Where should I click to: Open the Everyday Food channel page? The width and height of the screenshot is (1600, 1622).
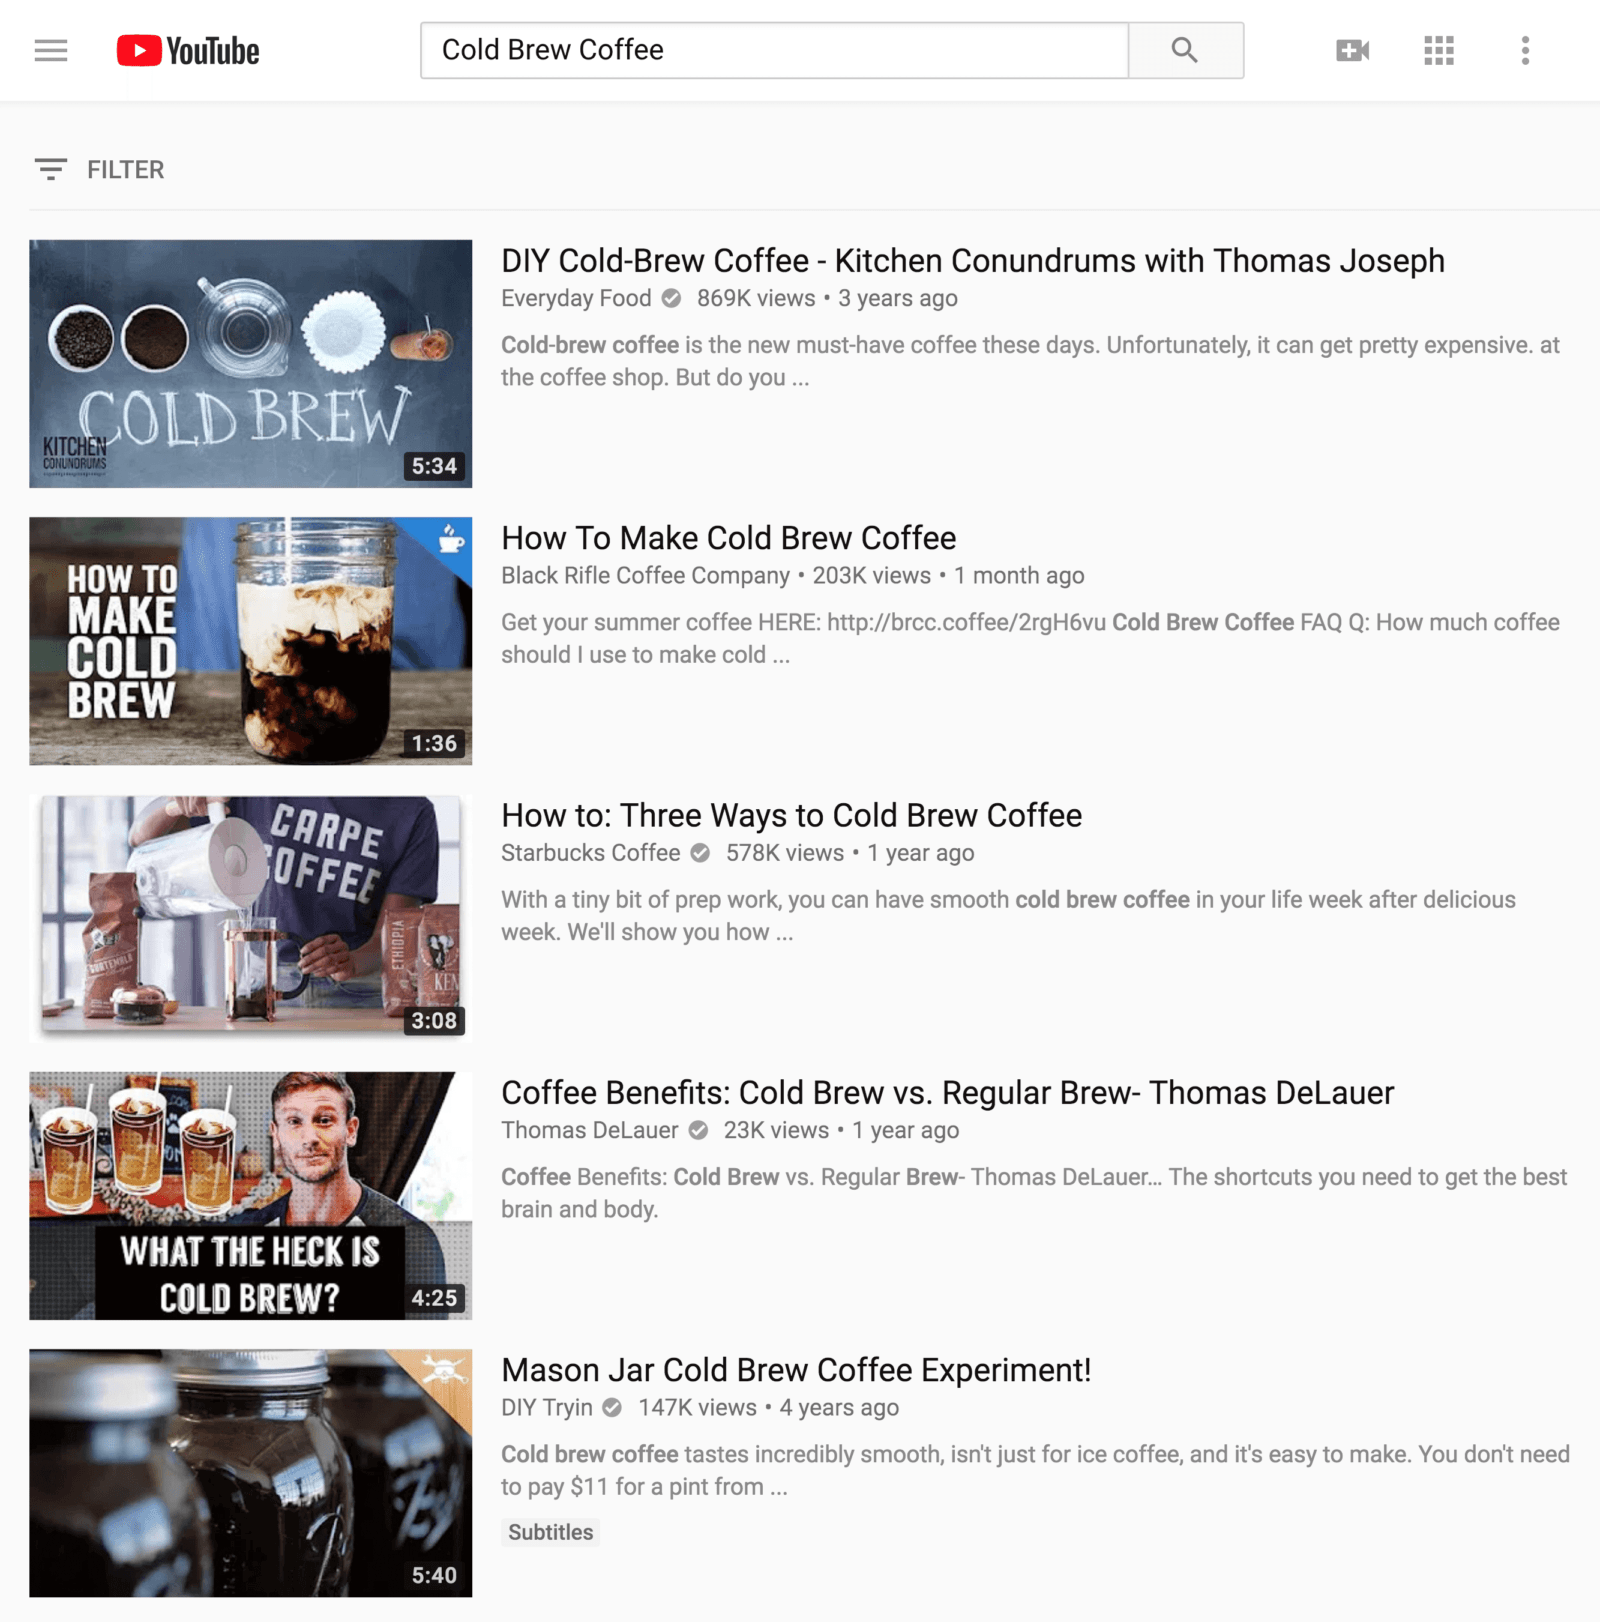coord(577,298)
